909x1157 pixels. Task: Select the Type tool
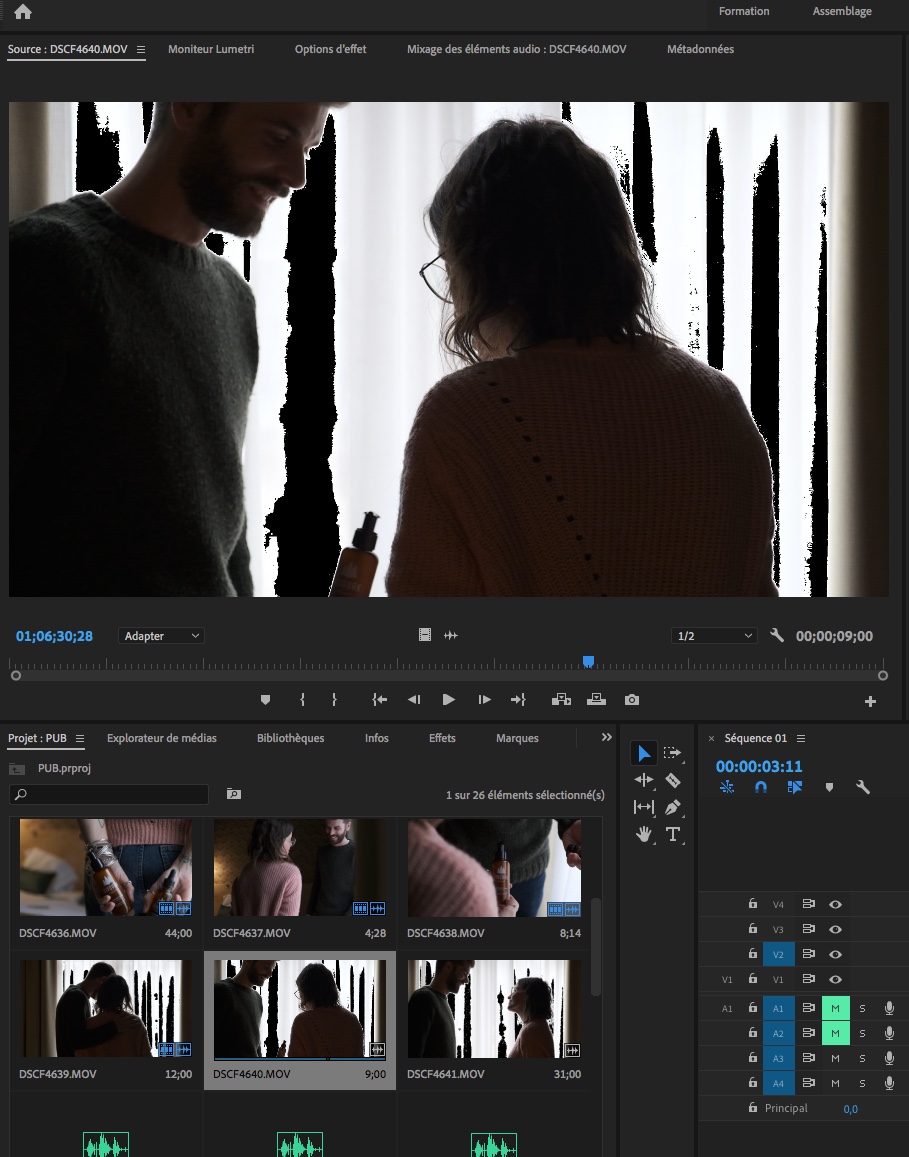click(672, 835)
